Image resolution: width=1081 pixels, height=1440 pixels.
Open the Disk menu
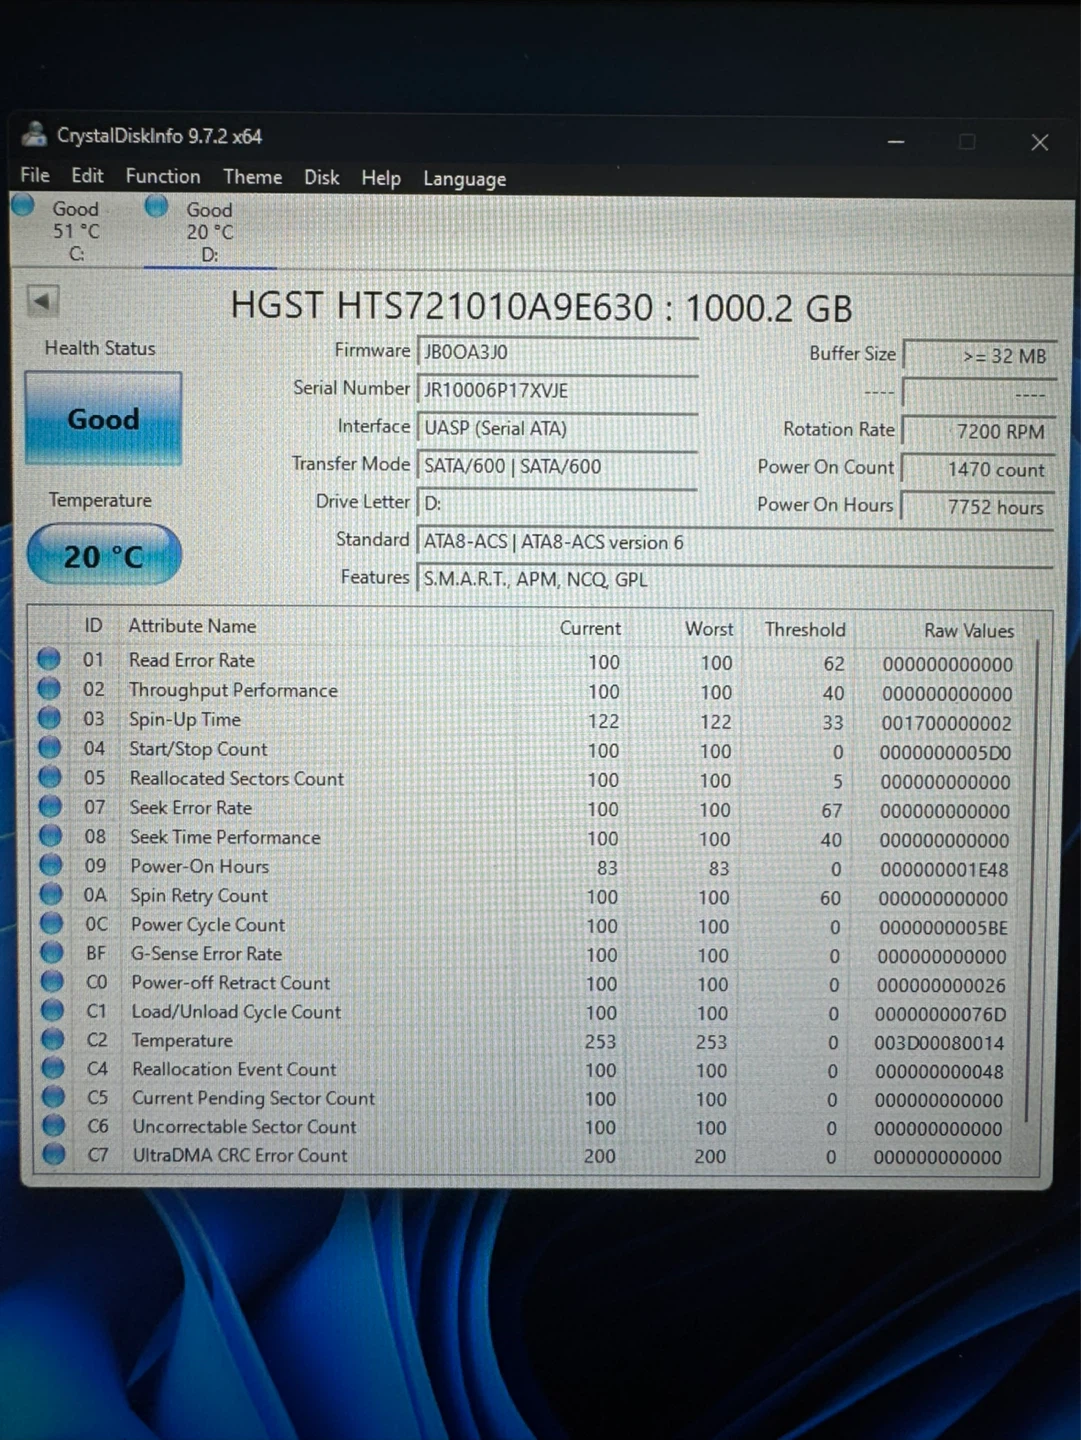[x=322, y=177]
